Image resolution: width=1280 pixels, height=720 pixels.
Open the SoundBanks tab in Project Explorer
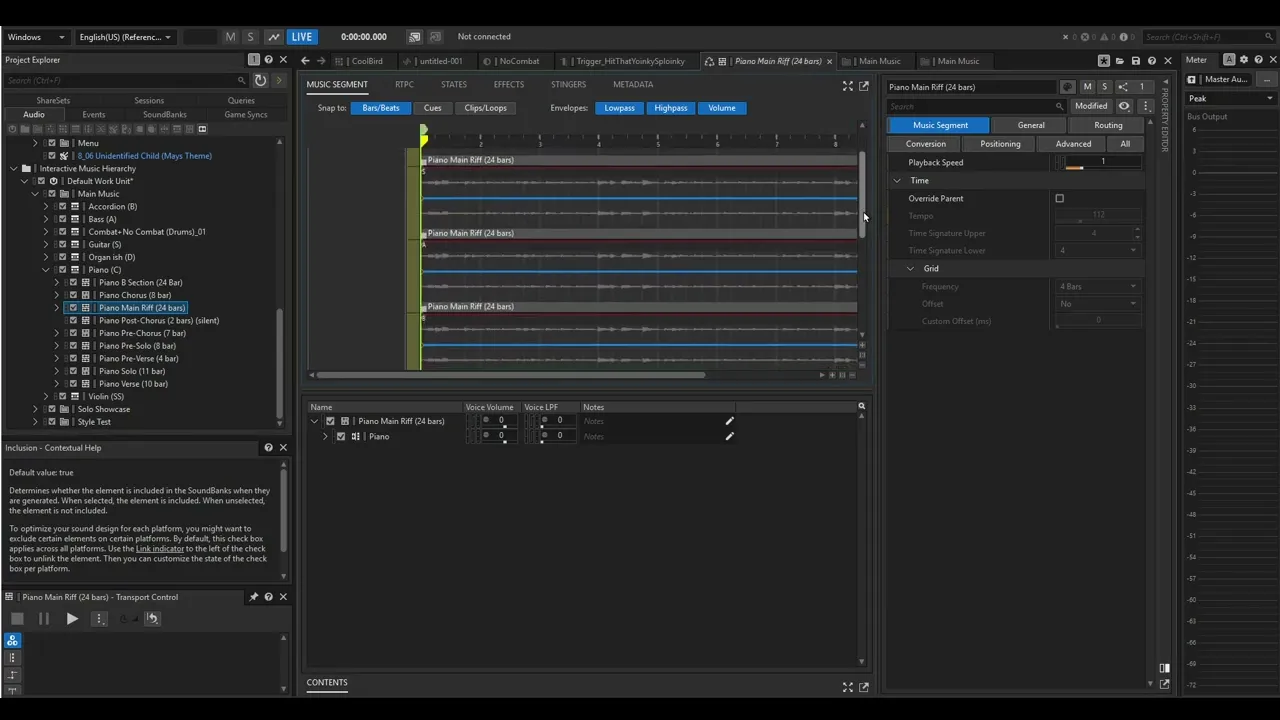(165, 115)
